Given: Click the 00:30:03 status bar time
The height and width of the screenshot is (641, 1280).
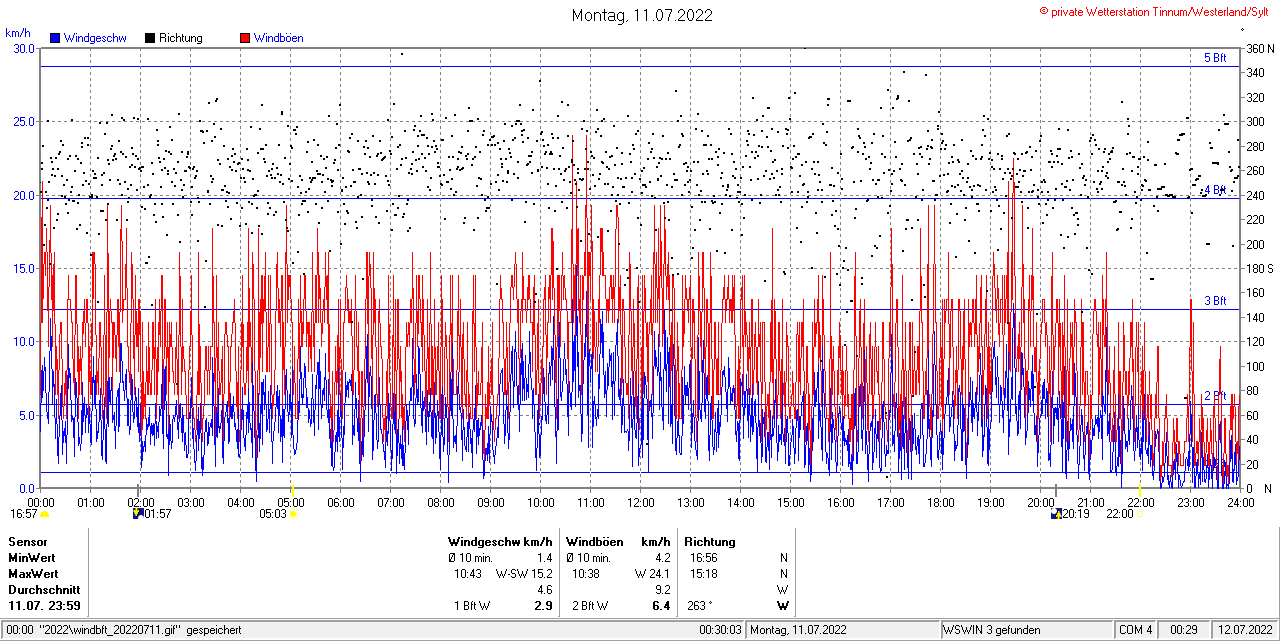Looking at the screenshot, I should point(721,630).
